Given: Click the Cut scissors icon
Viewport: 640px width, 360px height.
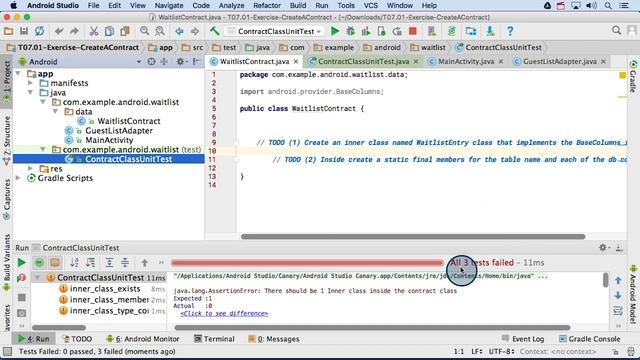Looking at the screenshot, I should (x=94, y=31).
